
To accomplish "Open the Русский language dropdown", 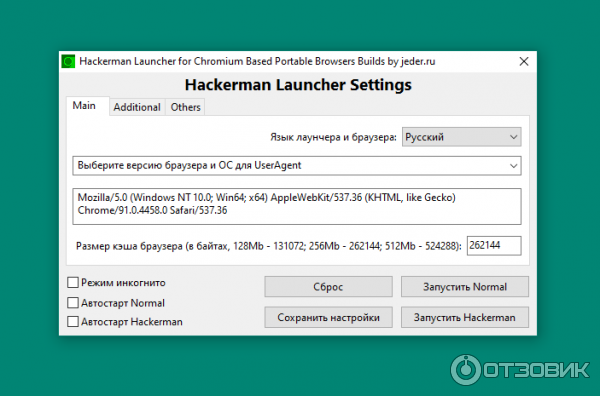I will pos(461,137).
